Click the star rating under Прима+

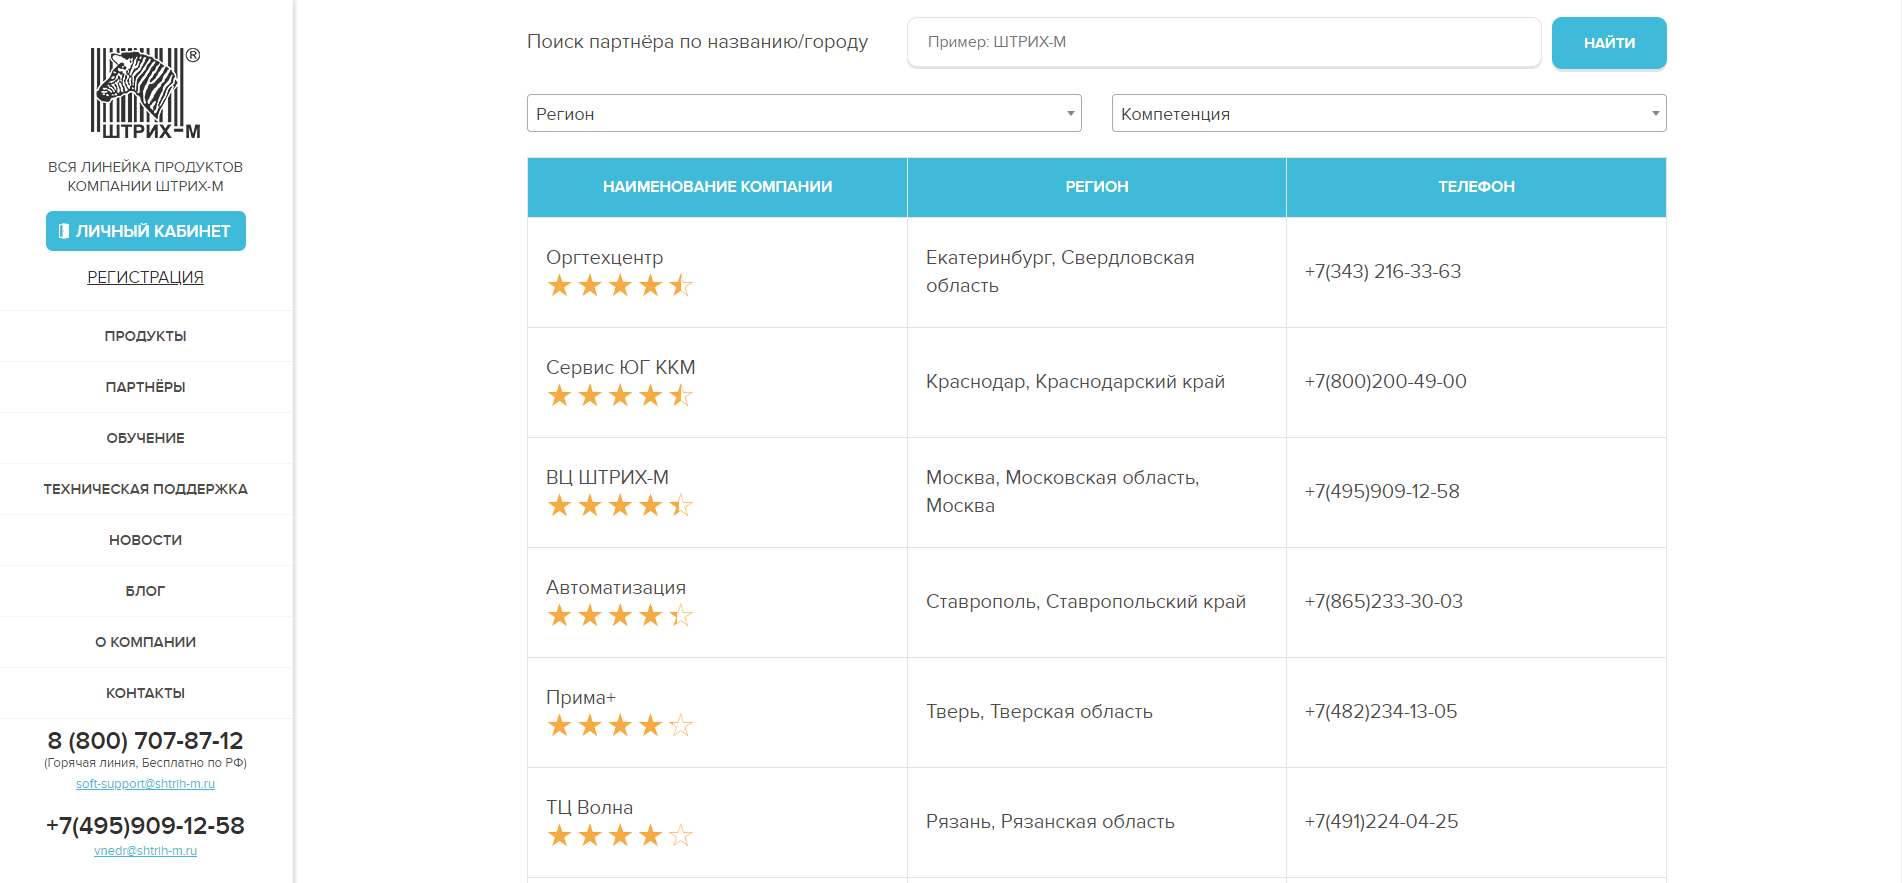click(620, 726)
